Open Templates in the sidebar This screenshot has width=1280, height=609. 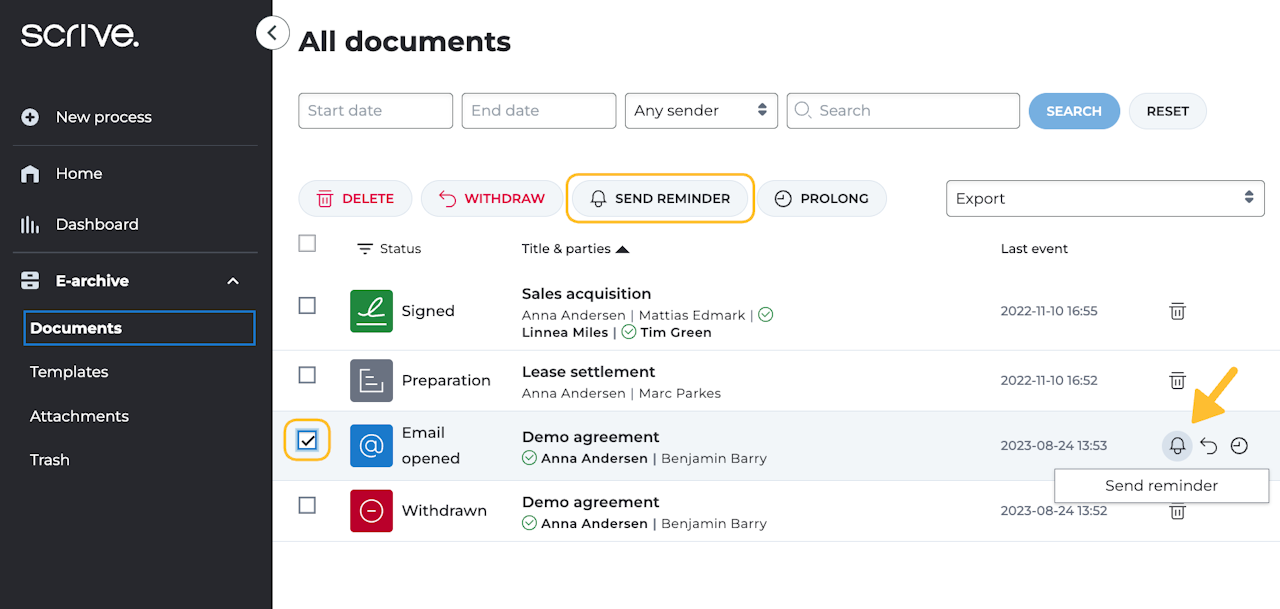click(x=69, y=372)
